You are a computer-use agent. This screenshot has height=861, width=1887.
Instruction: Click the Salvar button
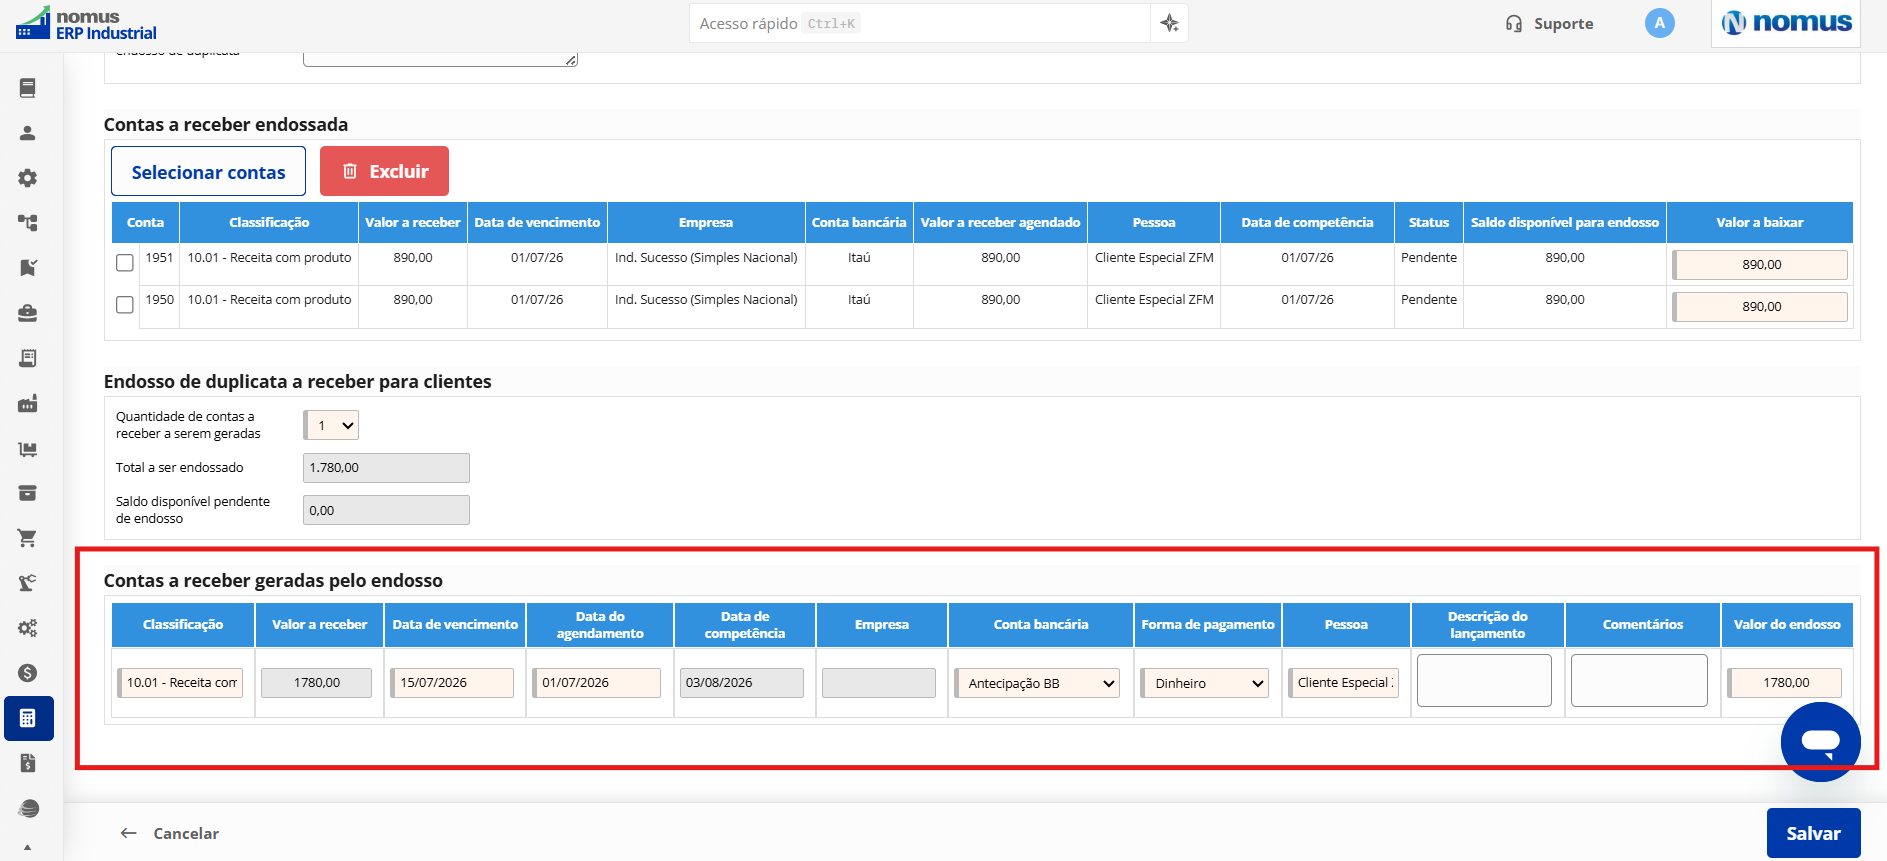(1813, 833)
